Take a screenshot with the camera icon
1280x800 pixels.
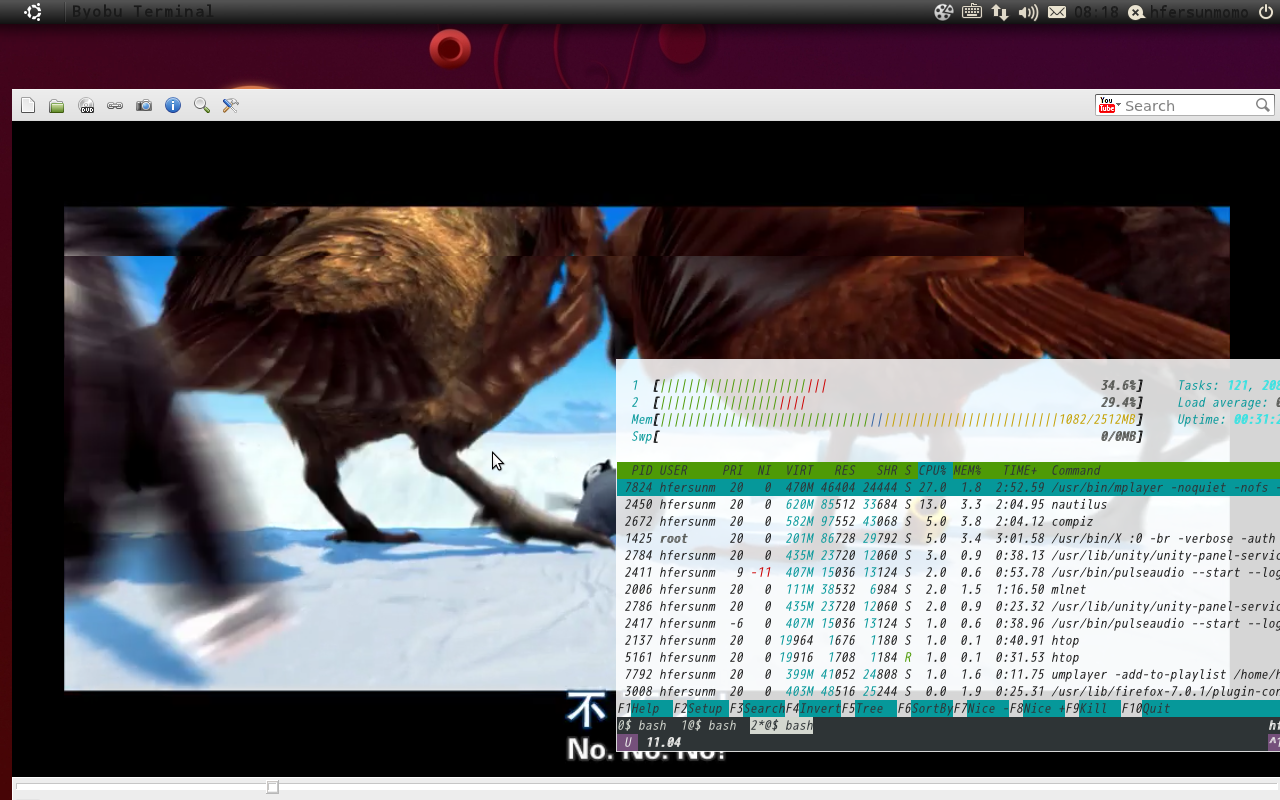click(144, 105)
